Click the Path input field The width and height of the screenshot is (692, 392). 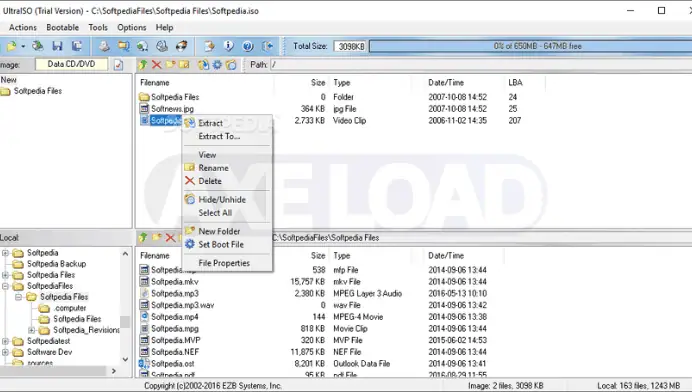point(481,65)
